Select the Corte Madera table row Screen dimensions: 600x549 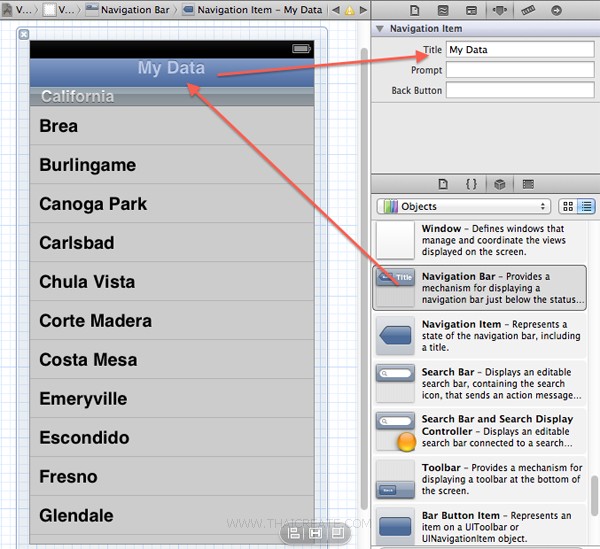(172, 321)
